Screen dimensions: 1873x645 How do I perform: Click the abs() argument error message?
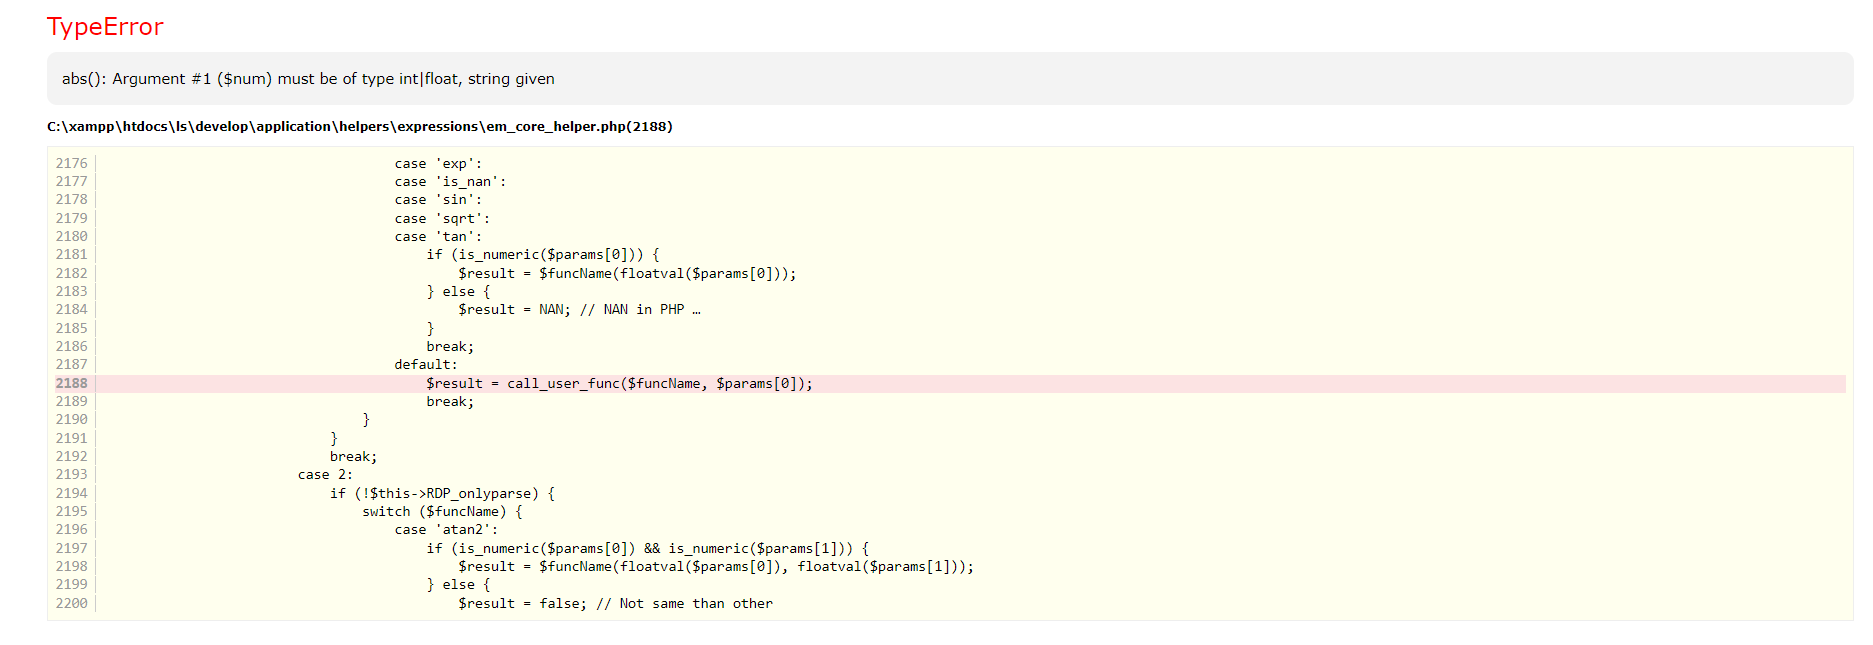[308, 79]
